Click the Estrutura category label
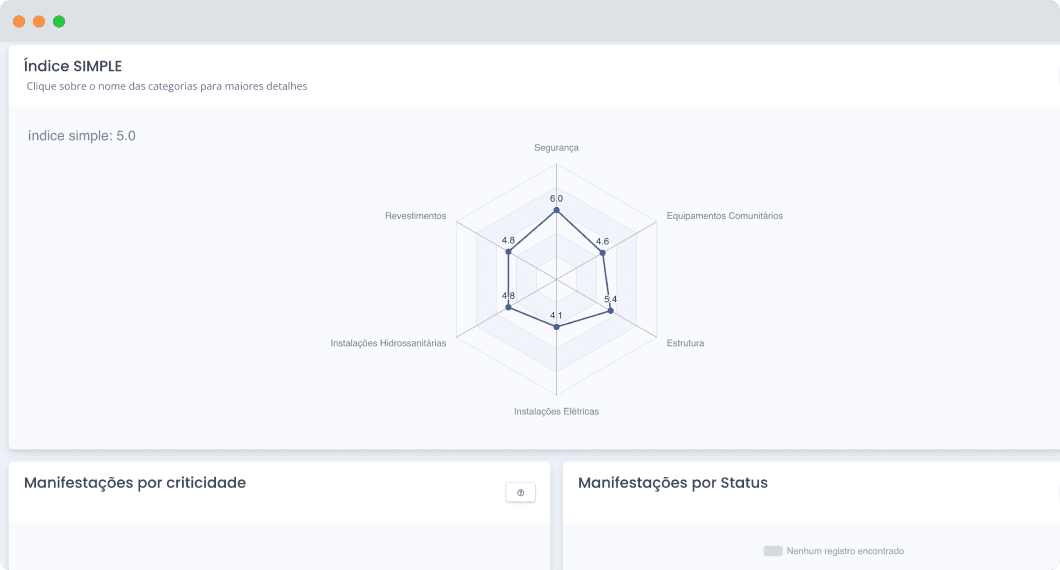1060x570 pixels. point(685,343)
